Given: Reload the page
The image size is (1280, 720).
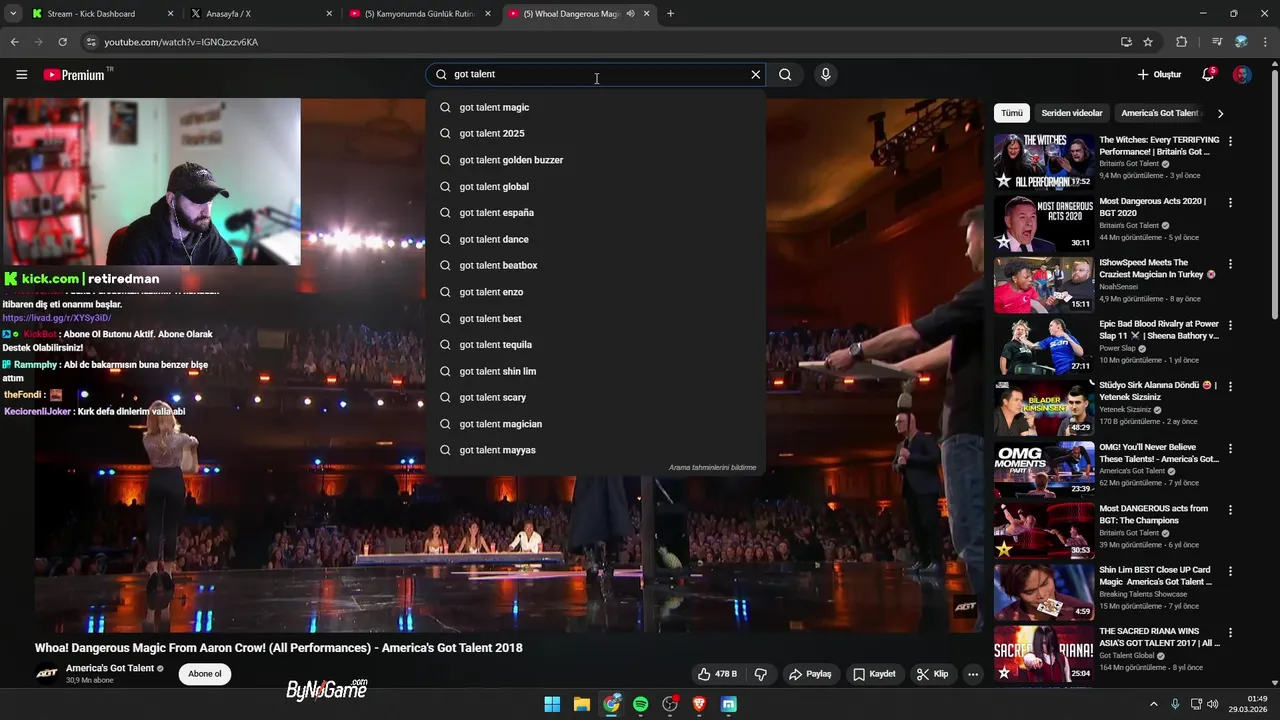Looking at the screenshot, I should (62, 42).
